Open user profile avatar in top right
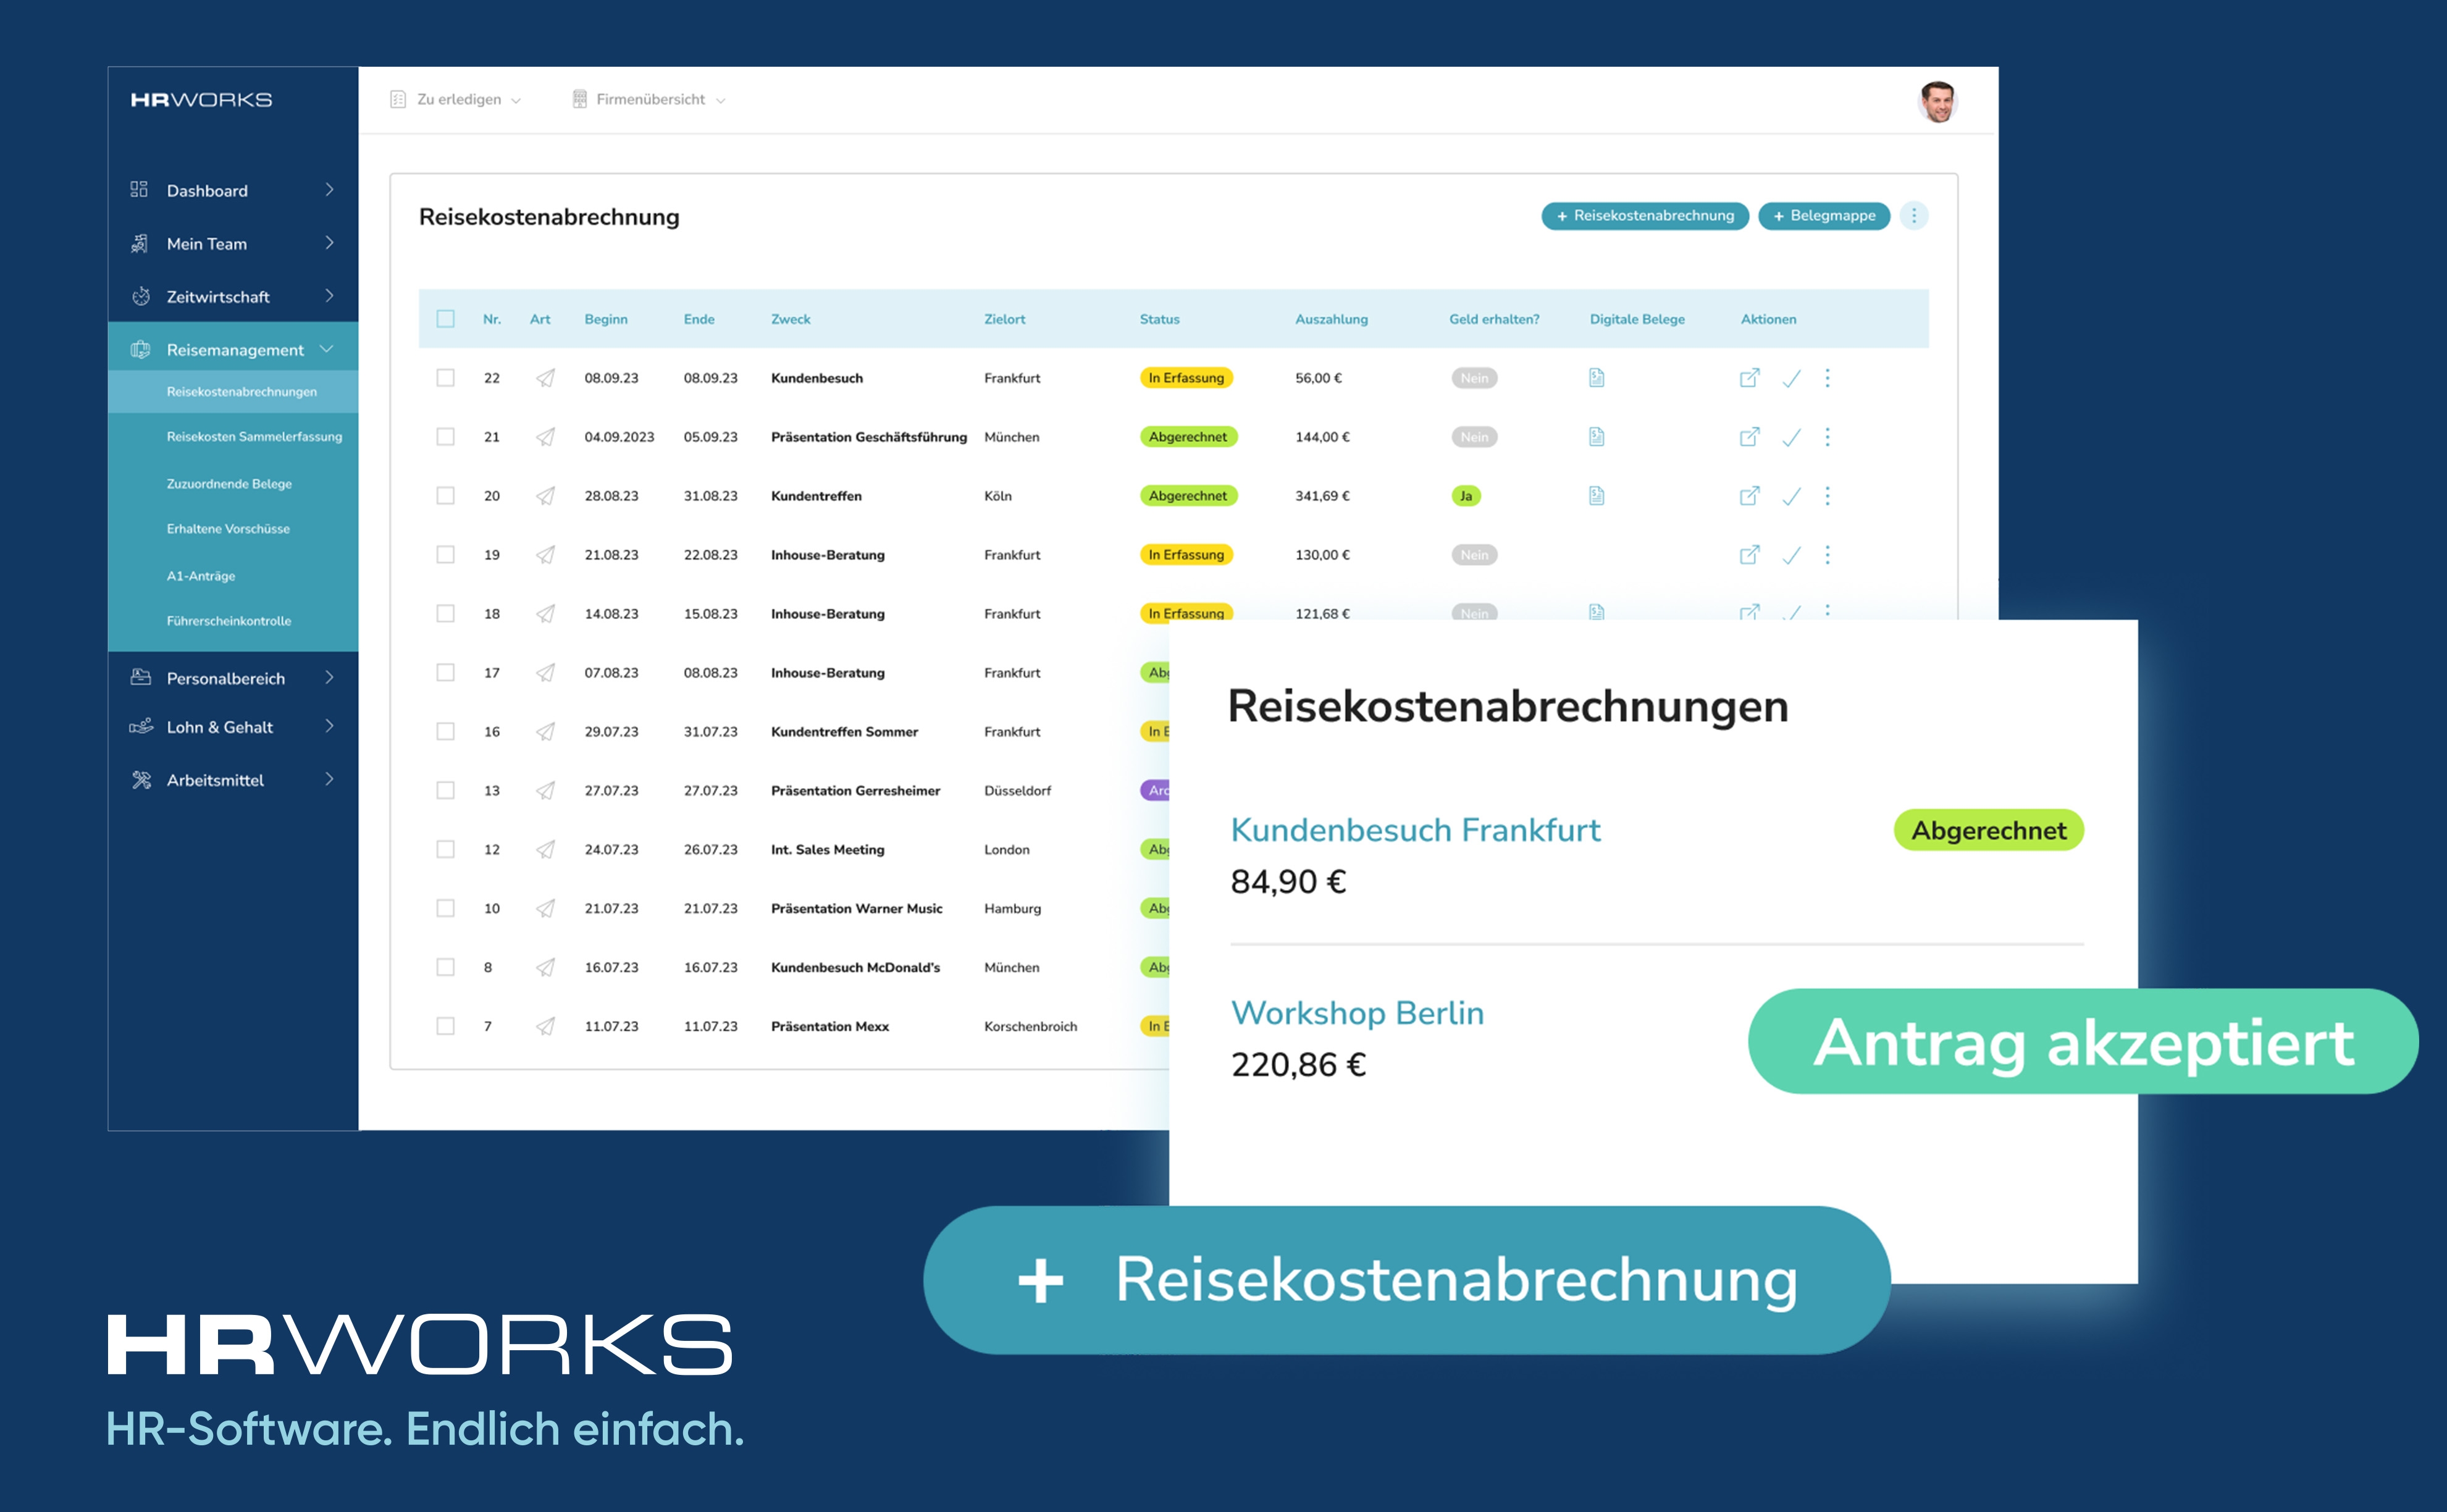Image resolution: width=2447 pixels, height=1512 pixels. (x=1937, y=101)
